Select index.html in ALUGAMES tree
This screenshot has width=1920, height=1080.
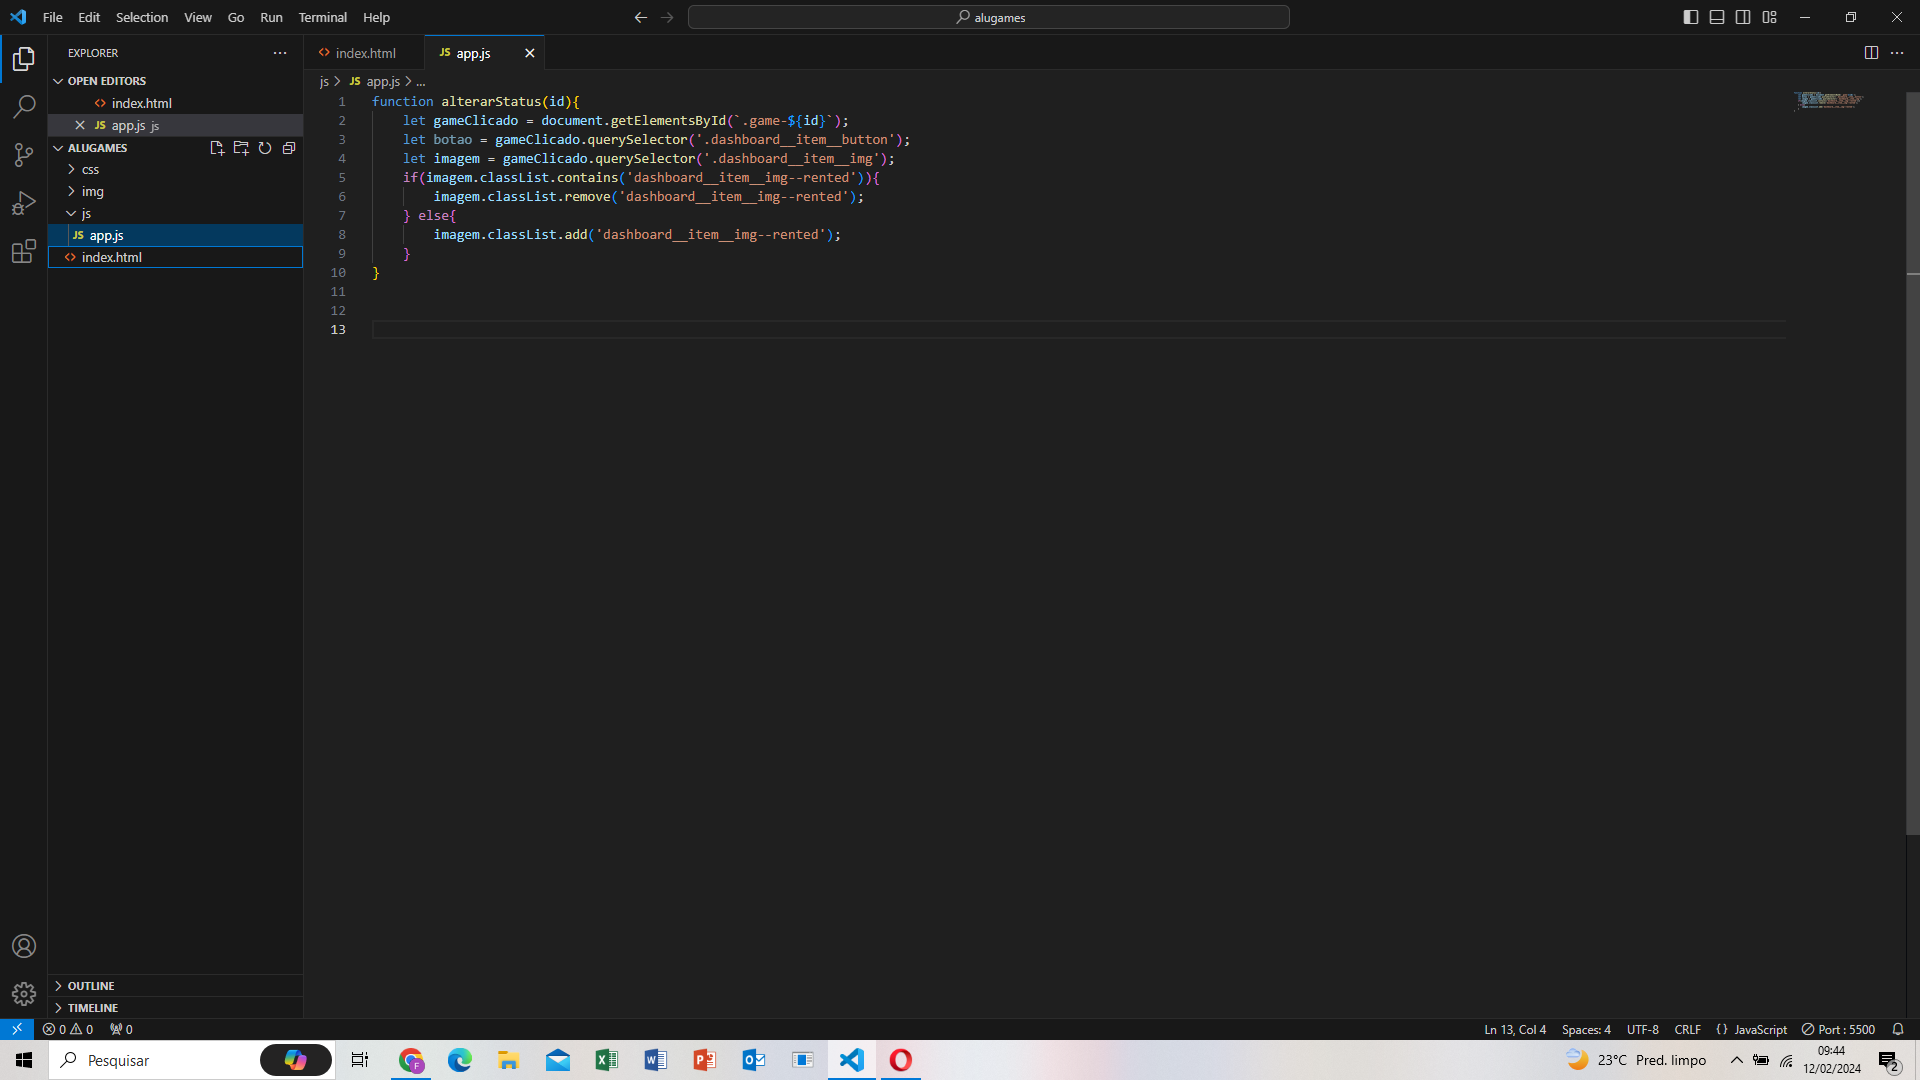(175, 257)
